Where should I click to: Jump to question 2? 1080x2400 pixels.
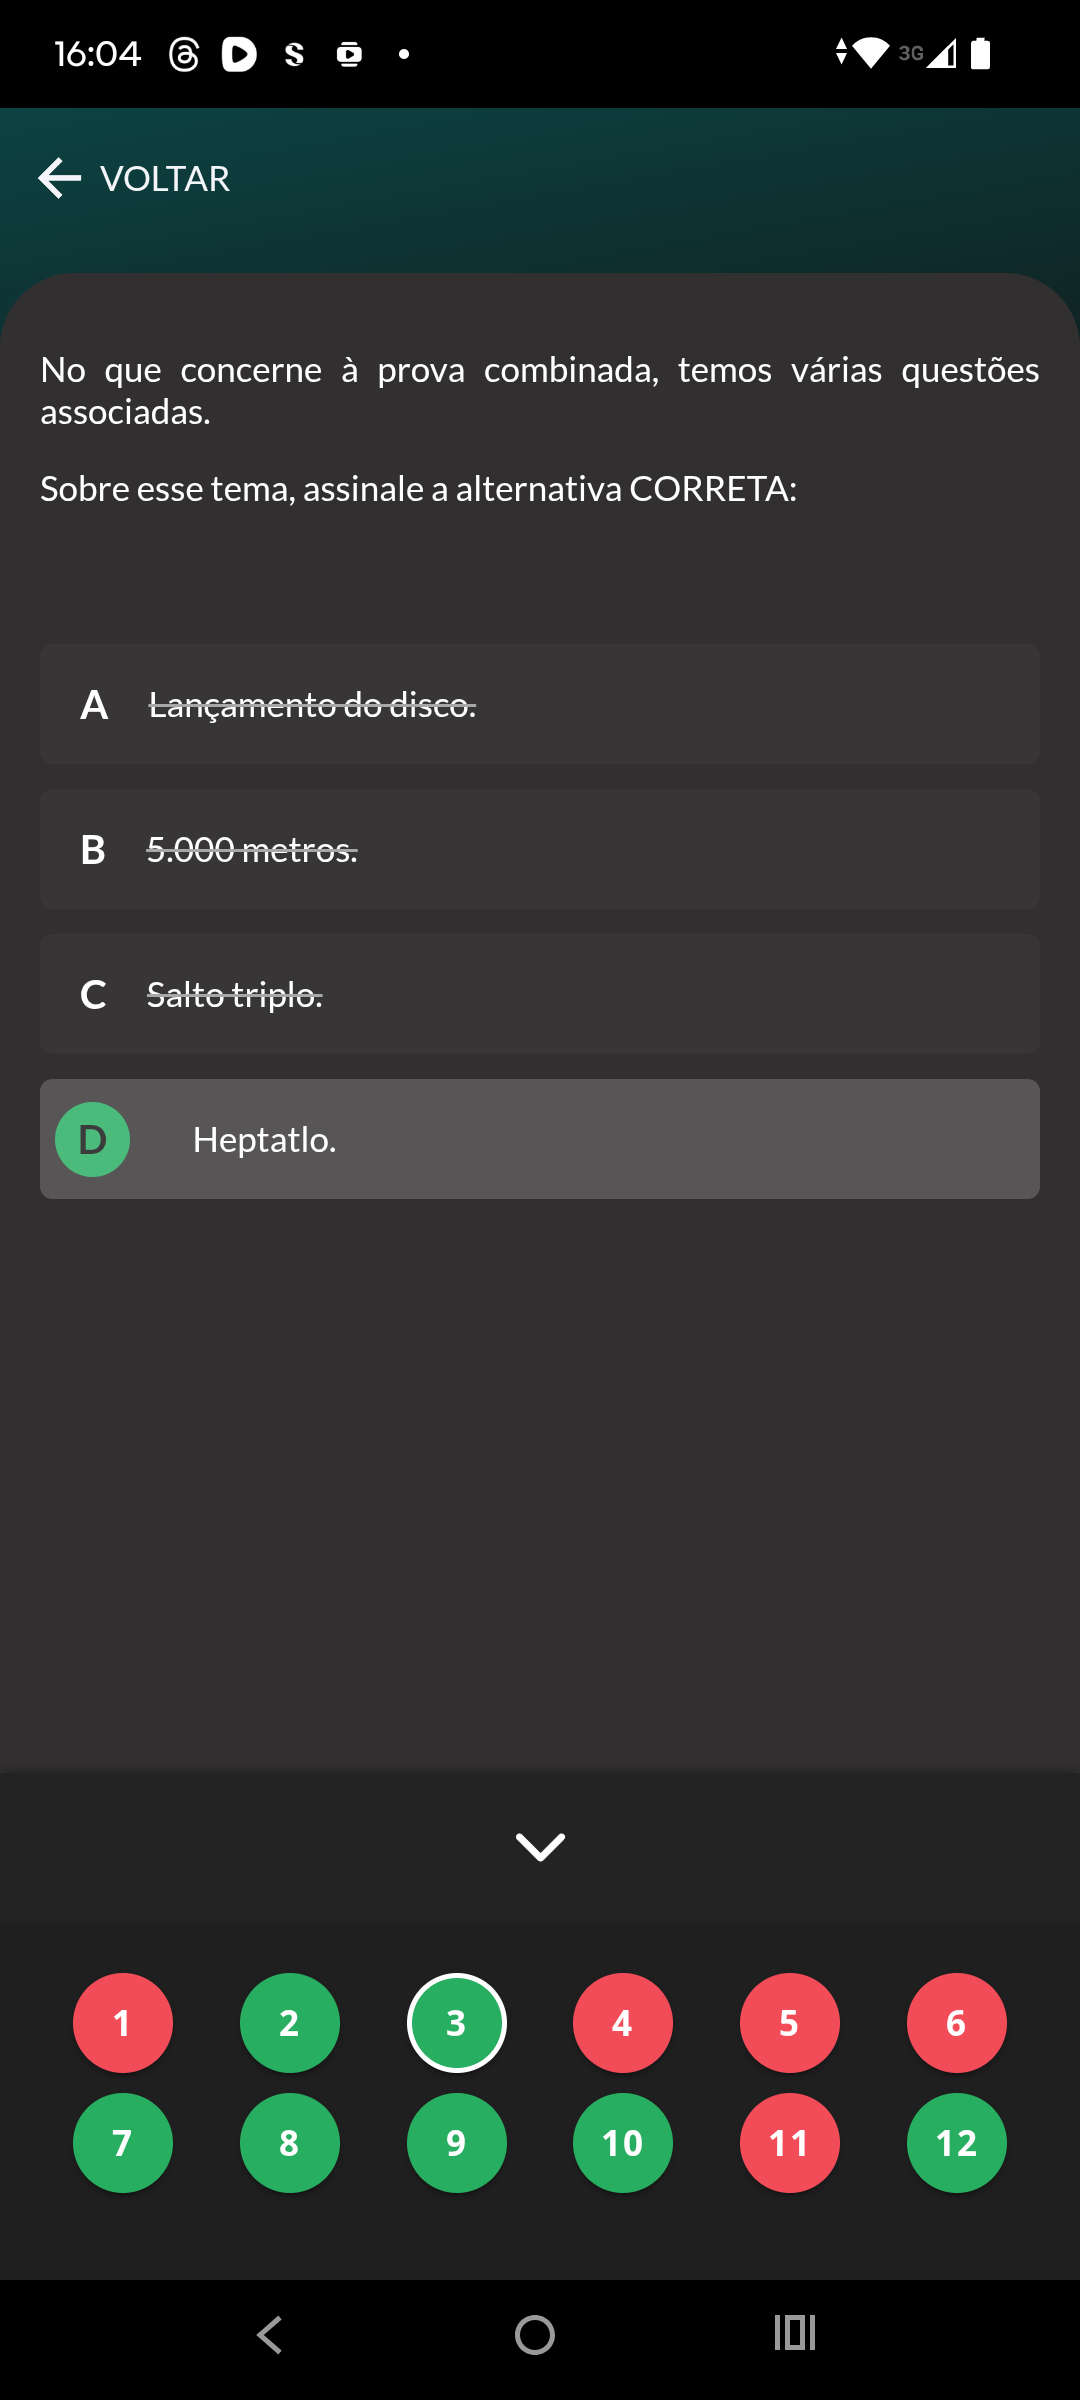pyautogui.click(x=290, y=2023)
